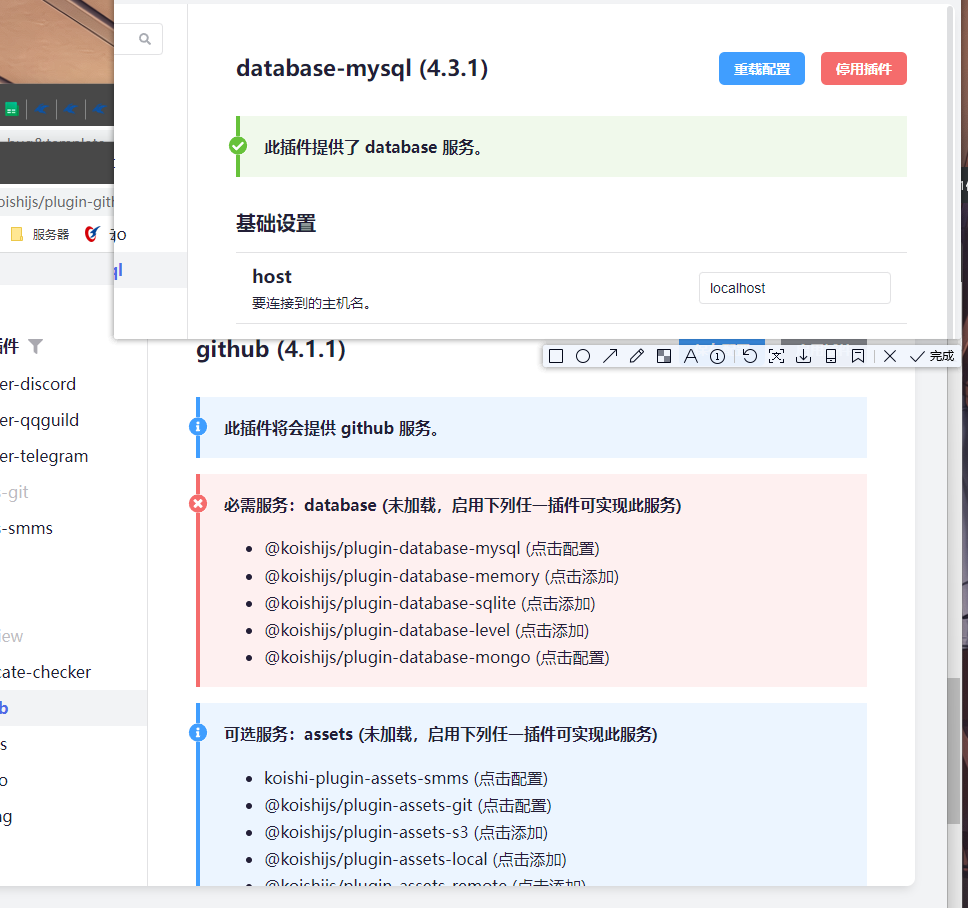
Task: Click the search magnifier icon
Action: point(145,39)
